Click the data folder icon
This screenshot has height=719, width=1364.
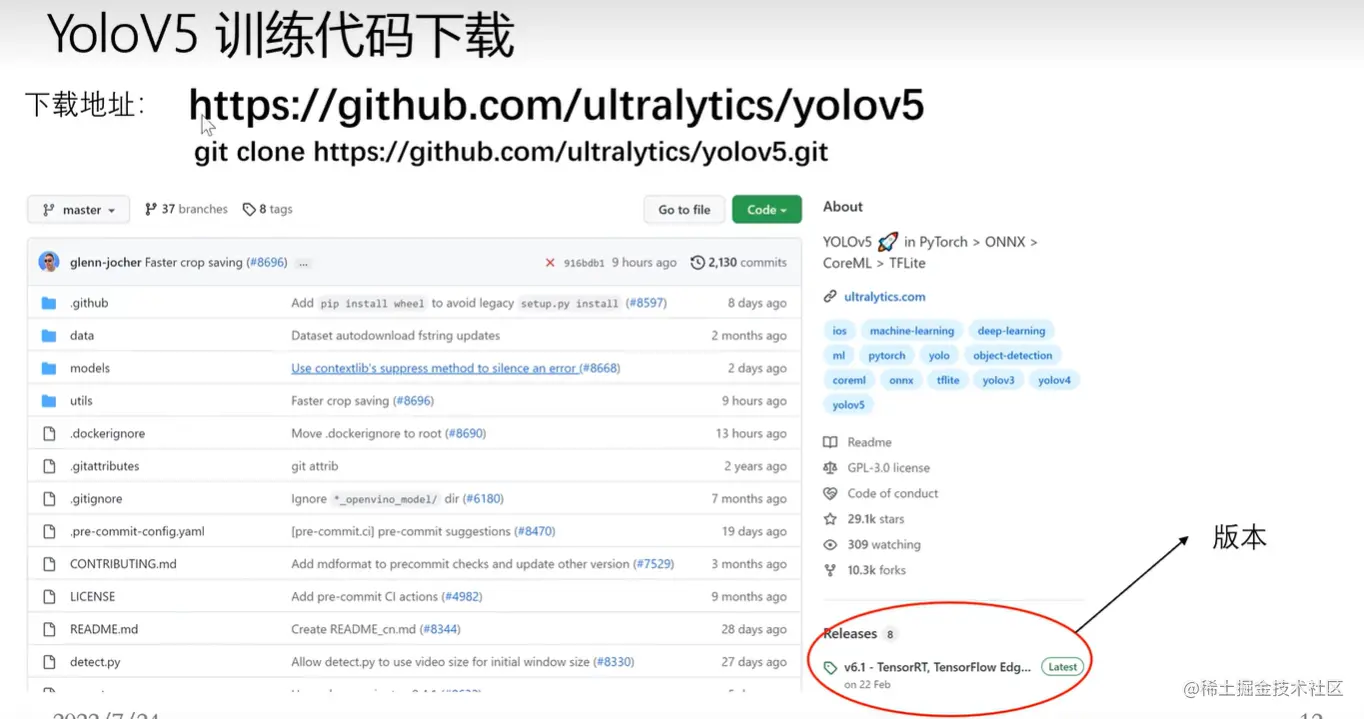coord(48,336)
